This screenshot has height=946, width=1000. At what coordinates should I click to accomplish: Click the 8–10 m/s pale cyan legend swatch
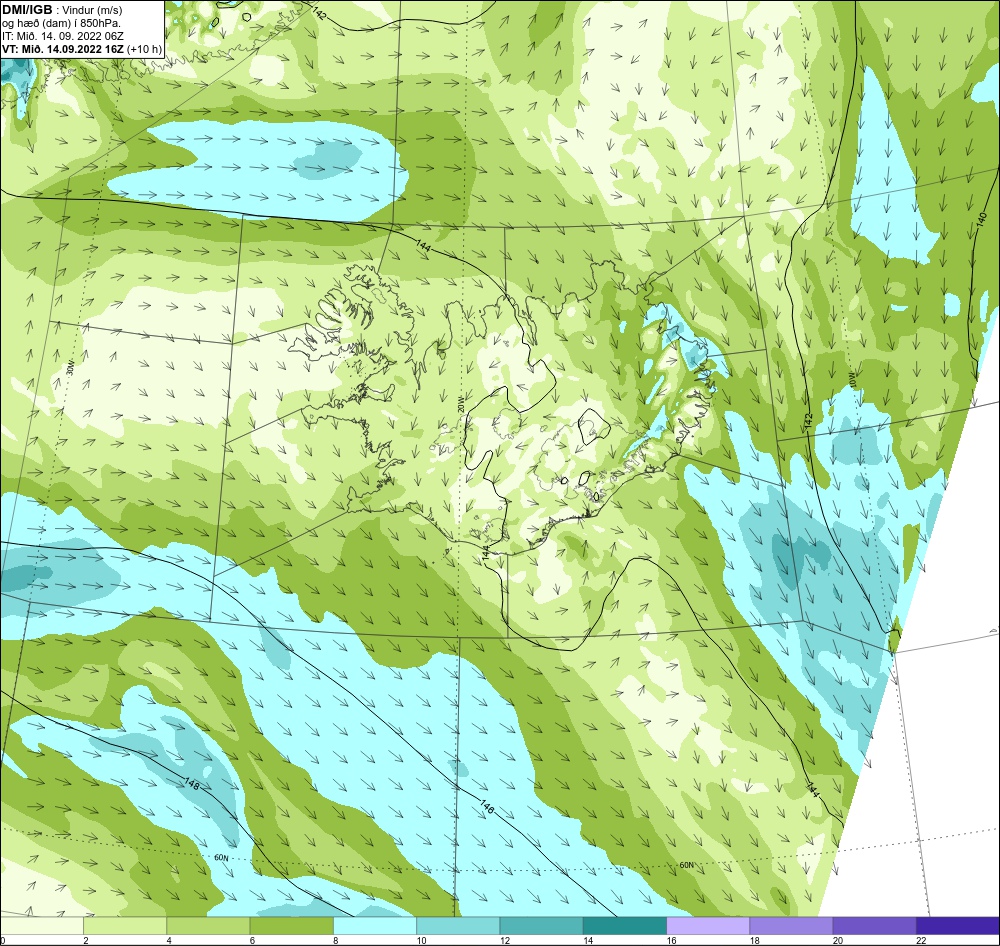(x=375, y=925)
